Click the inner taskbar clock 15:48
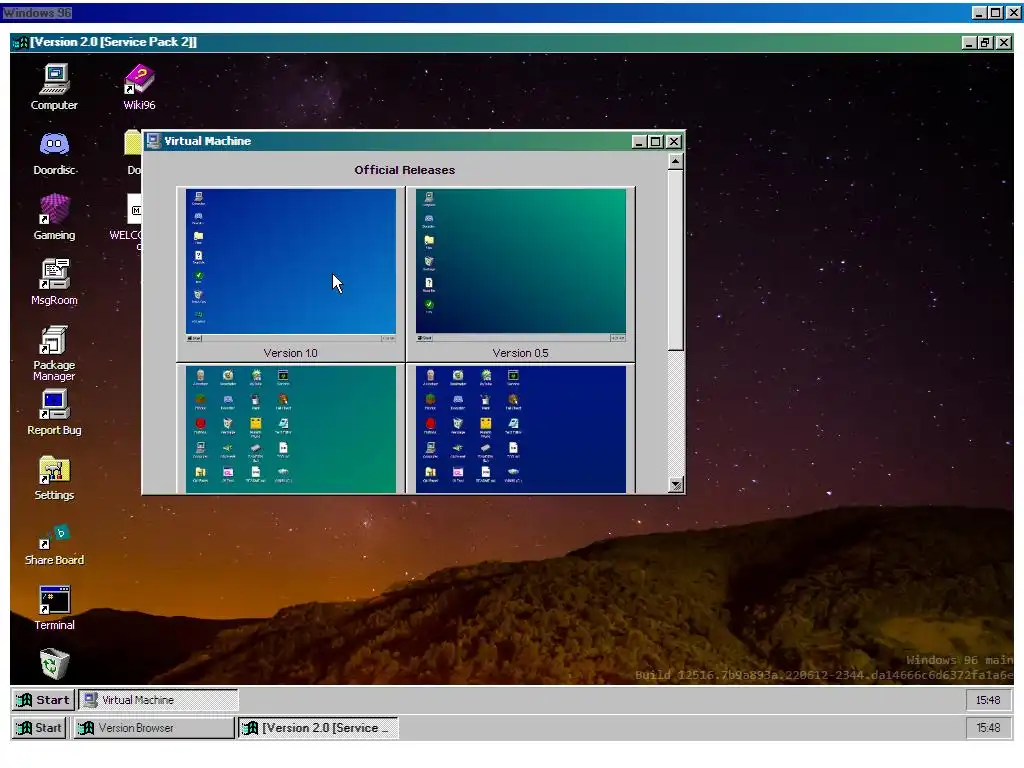 coord(988,700)
